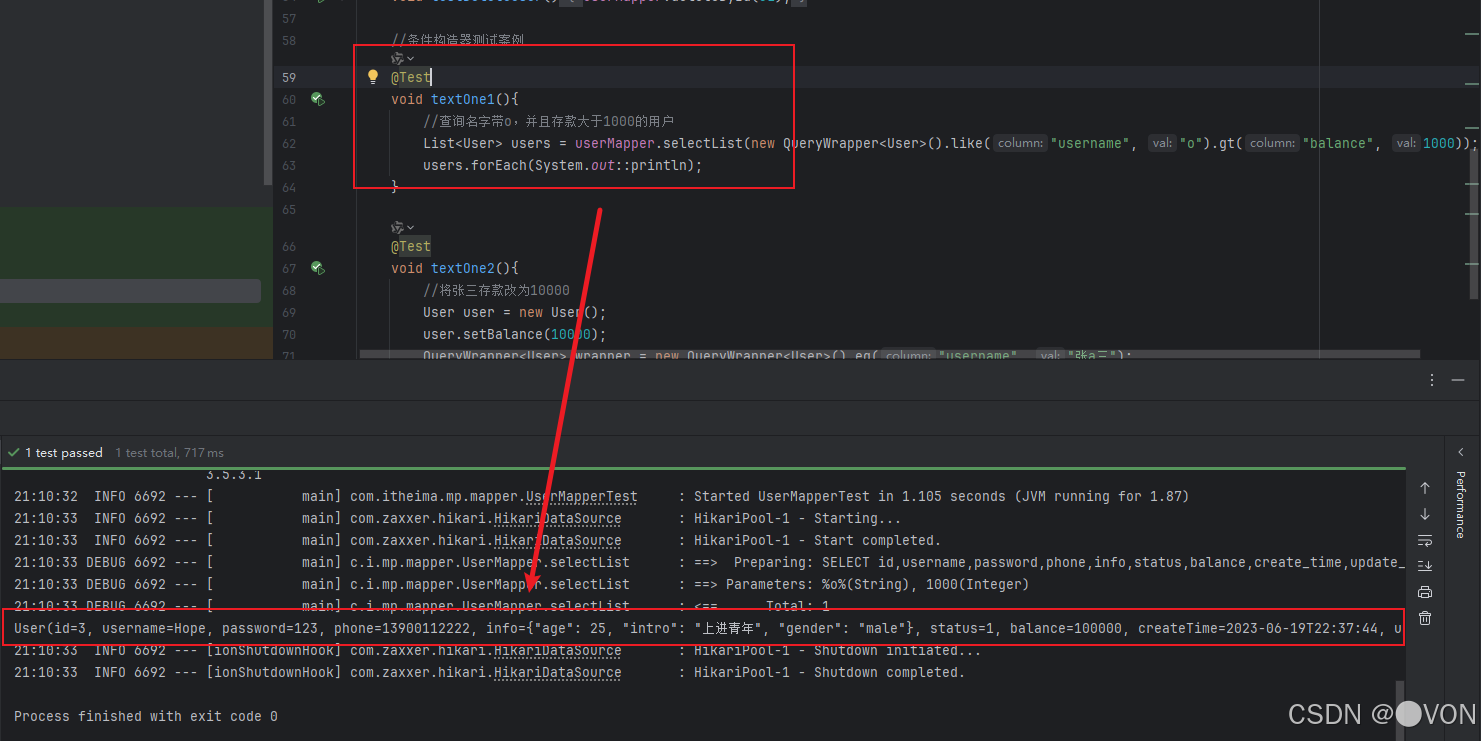Hide the run tool window
Image resolution: width=1481 pixels, height=741 pixels.
point(1460,380)
